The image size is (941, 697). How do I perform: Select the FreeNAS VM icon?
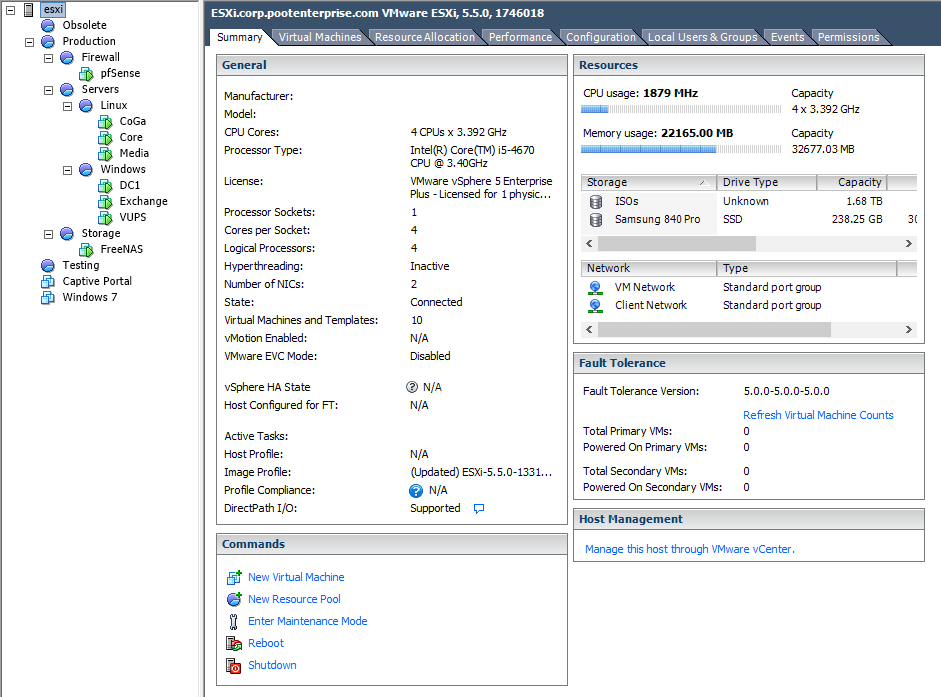click(x=86, y=249)
